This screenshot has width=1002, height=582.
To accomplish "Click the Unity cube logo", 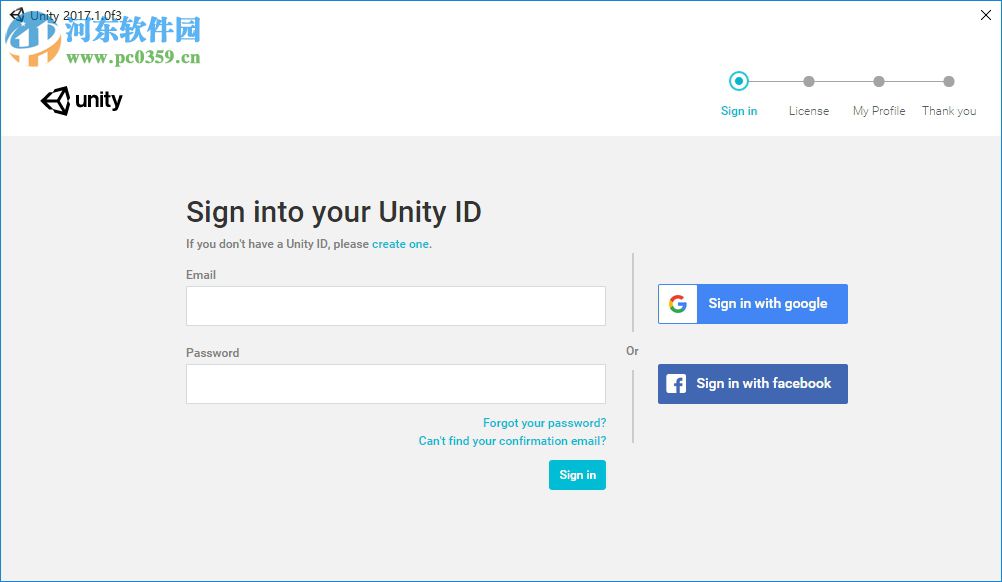I will (x=56, y=100).
